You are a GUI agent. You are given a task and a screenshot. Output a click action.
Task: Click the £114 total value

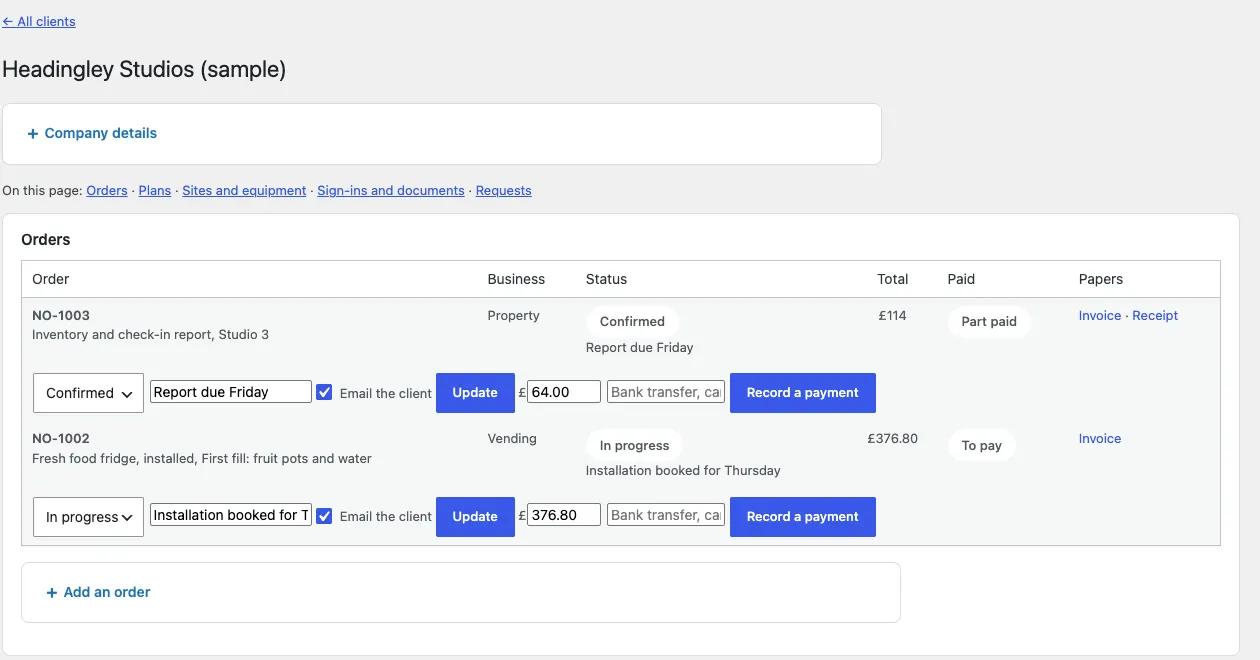pos(893,315)
